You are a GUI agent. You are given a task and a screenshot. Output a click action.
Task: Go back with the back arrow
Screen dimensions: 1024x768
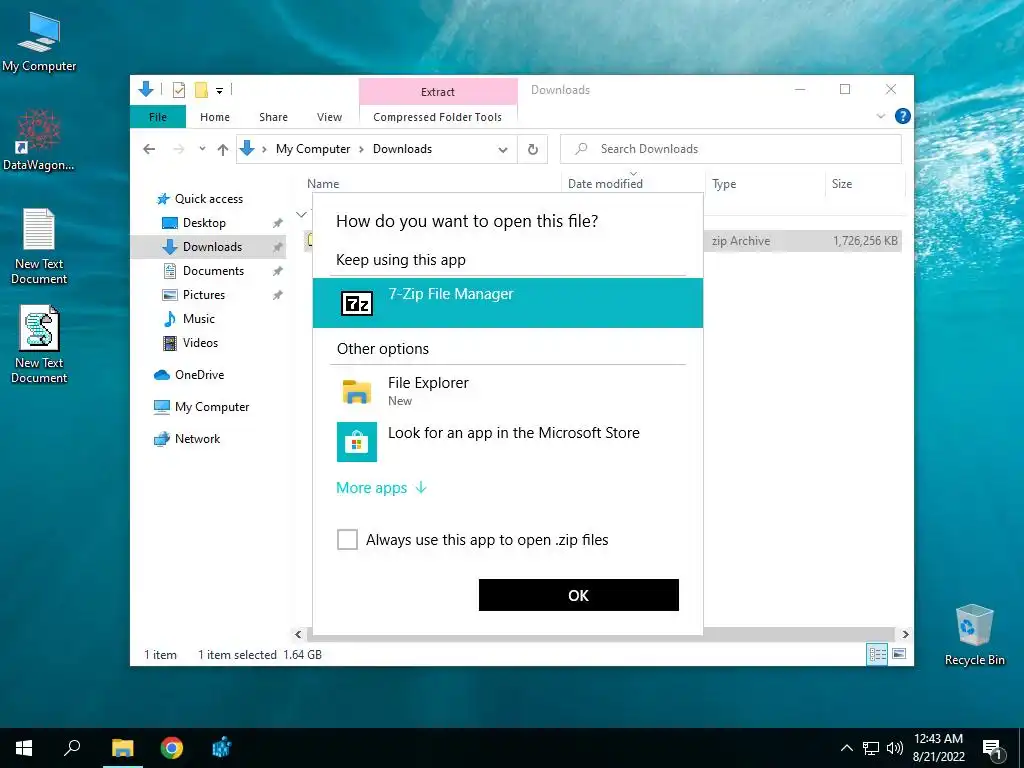[149, 149]
